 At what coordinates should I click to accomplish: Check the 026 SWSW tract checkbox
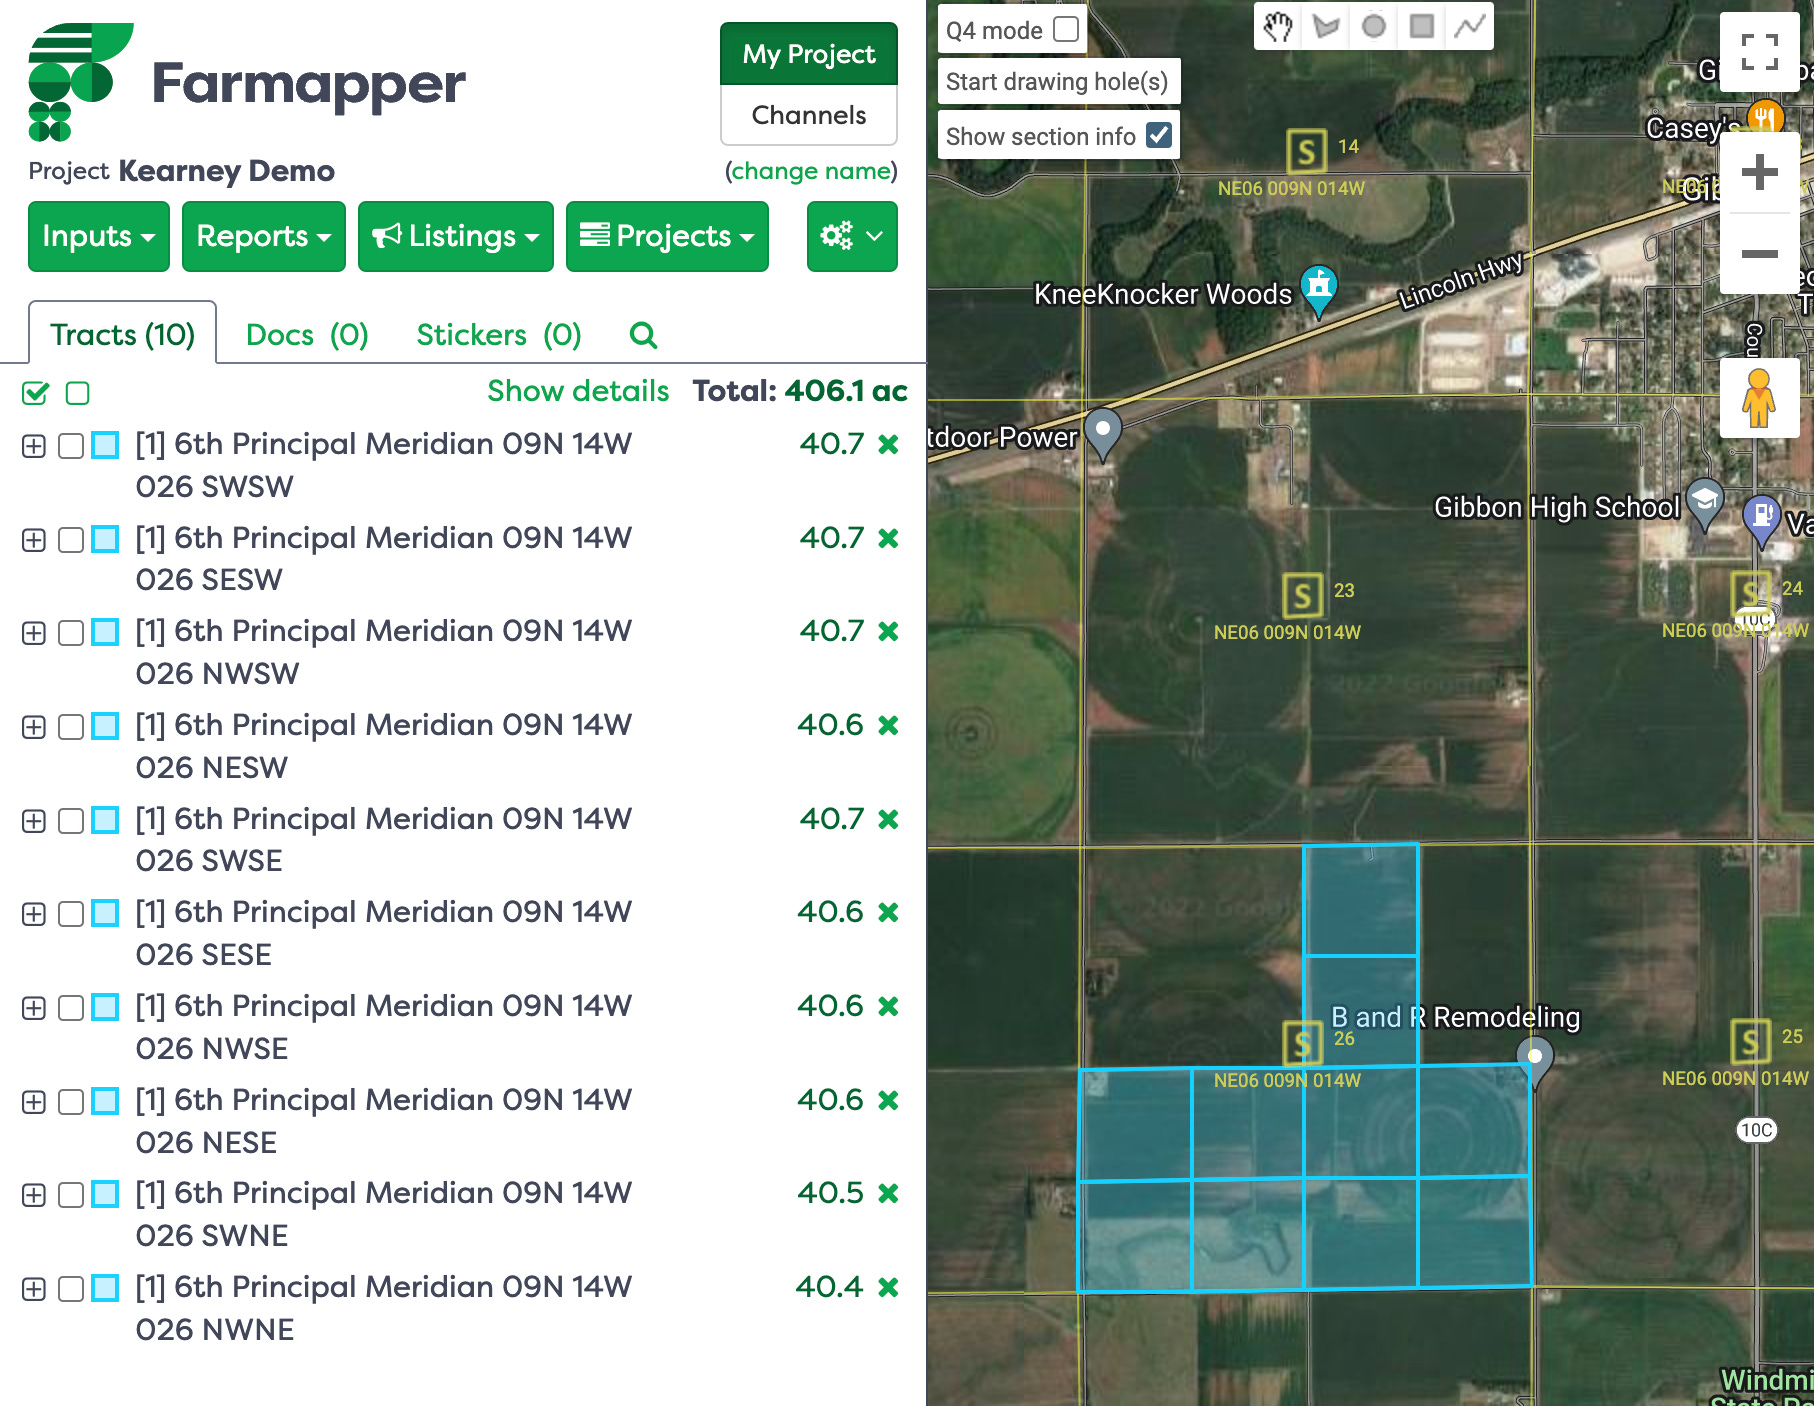pyautogui.click(x=70, y=446)
